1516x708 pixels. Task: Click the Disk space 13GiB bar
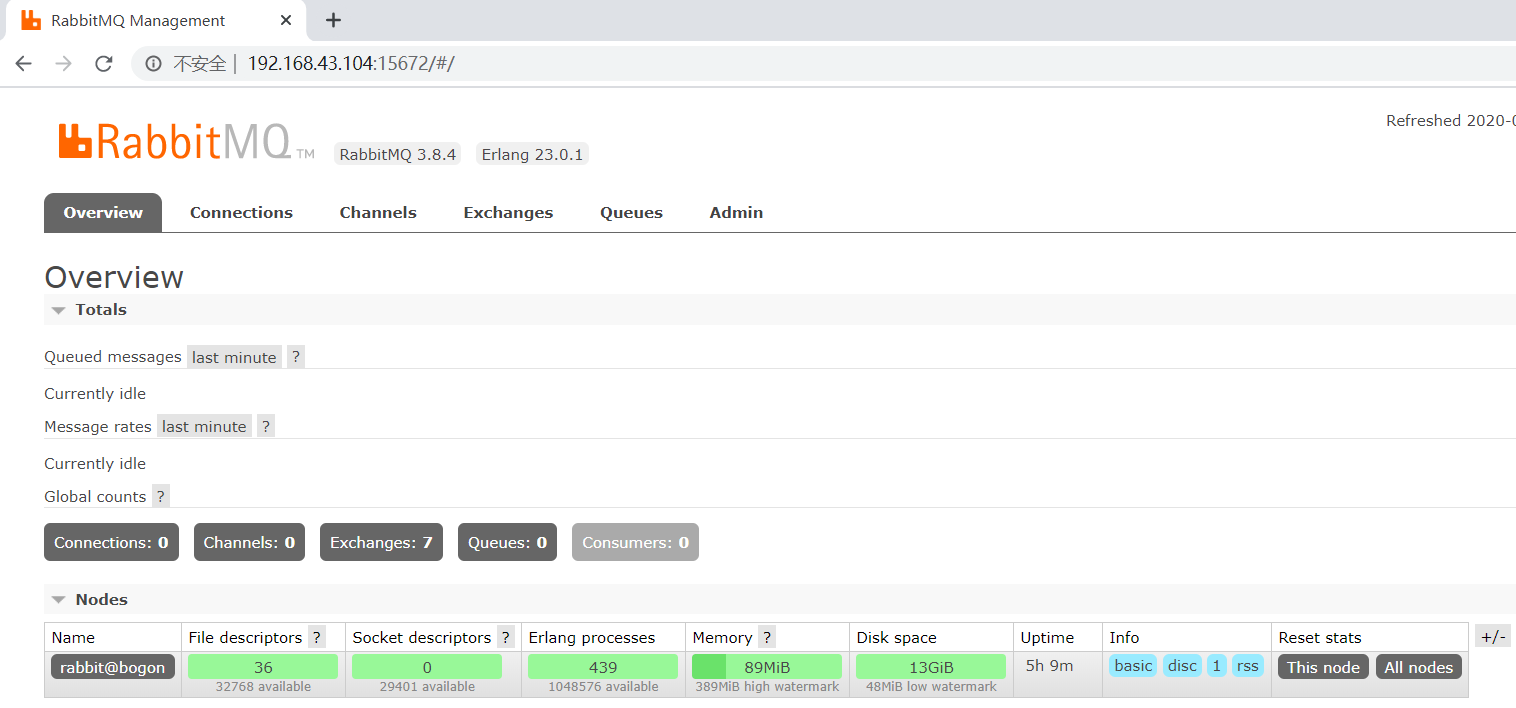931,667
